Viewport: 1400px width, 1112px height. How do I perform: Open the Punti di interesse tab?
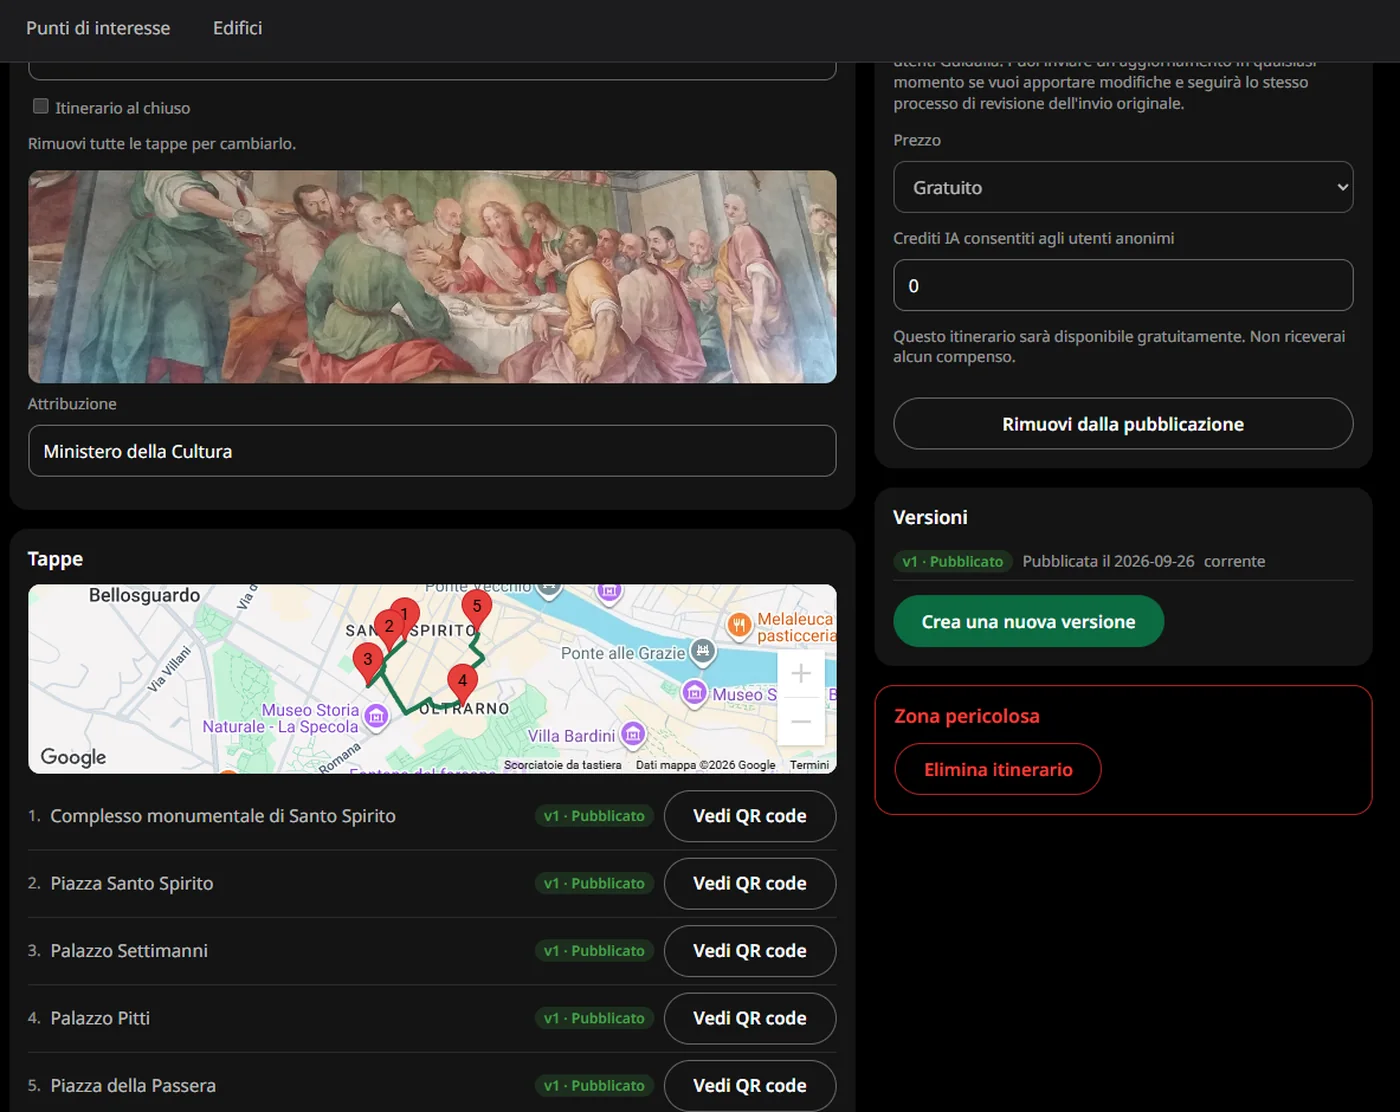point(98,28)
